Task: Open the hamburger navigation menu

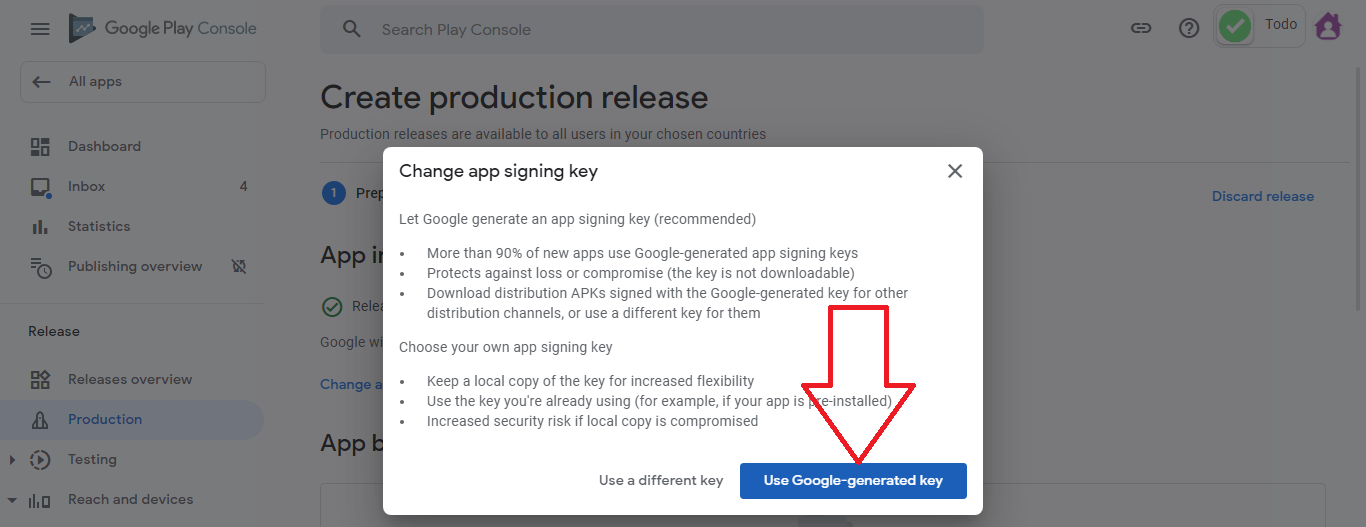Action: (x=40, y=29)
